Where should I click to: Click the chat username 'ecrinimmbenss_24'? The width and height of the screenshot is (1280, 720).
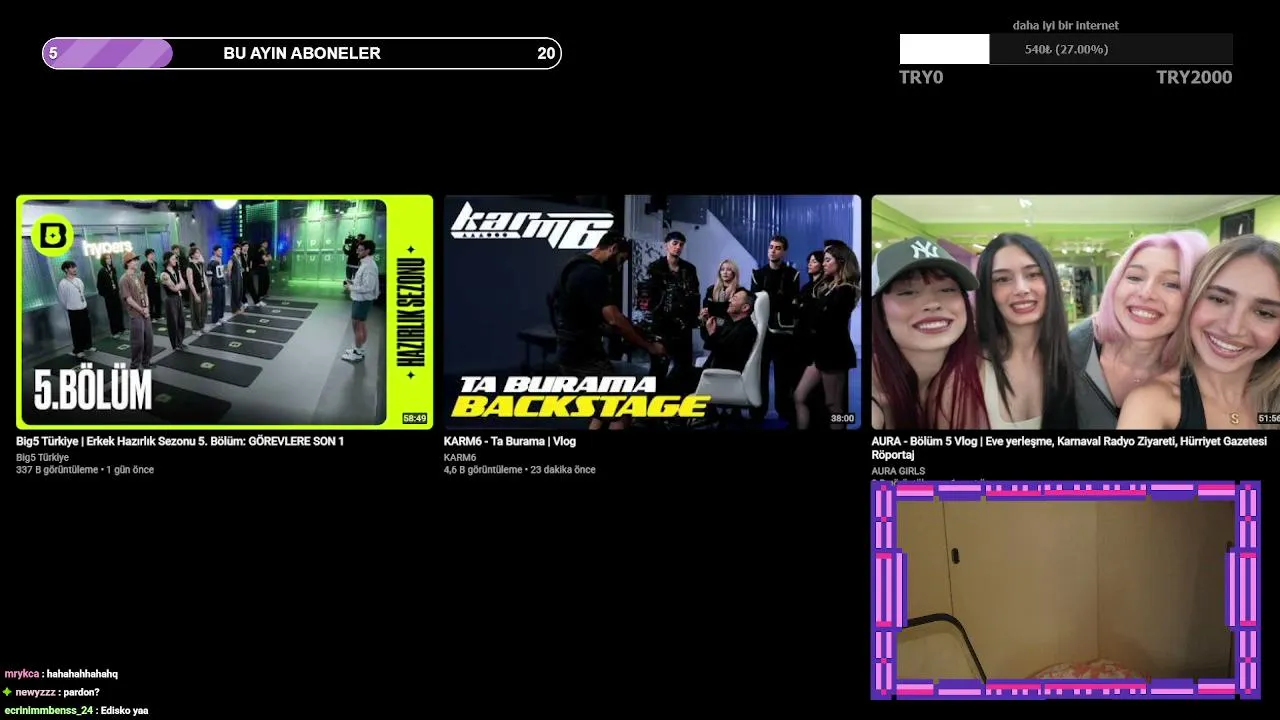pyautogui.click(x=48, y=710)
